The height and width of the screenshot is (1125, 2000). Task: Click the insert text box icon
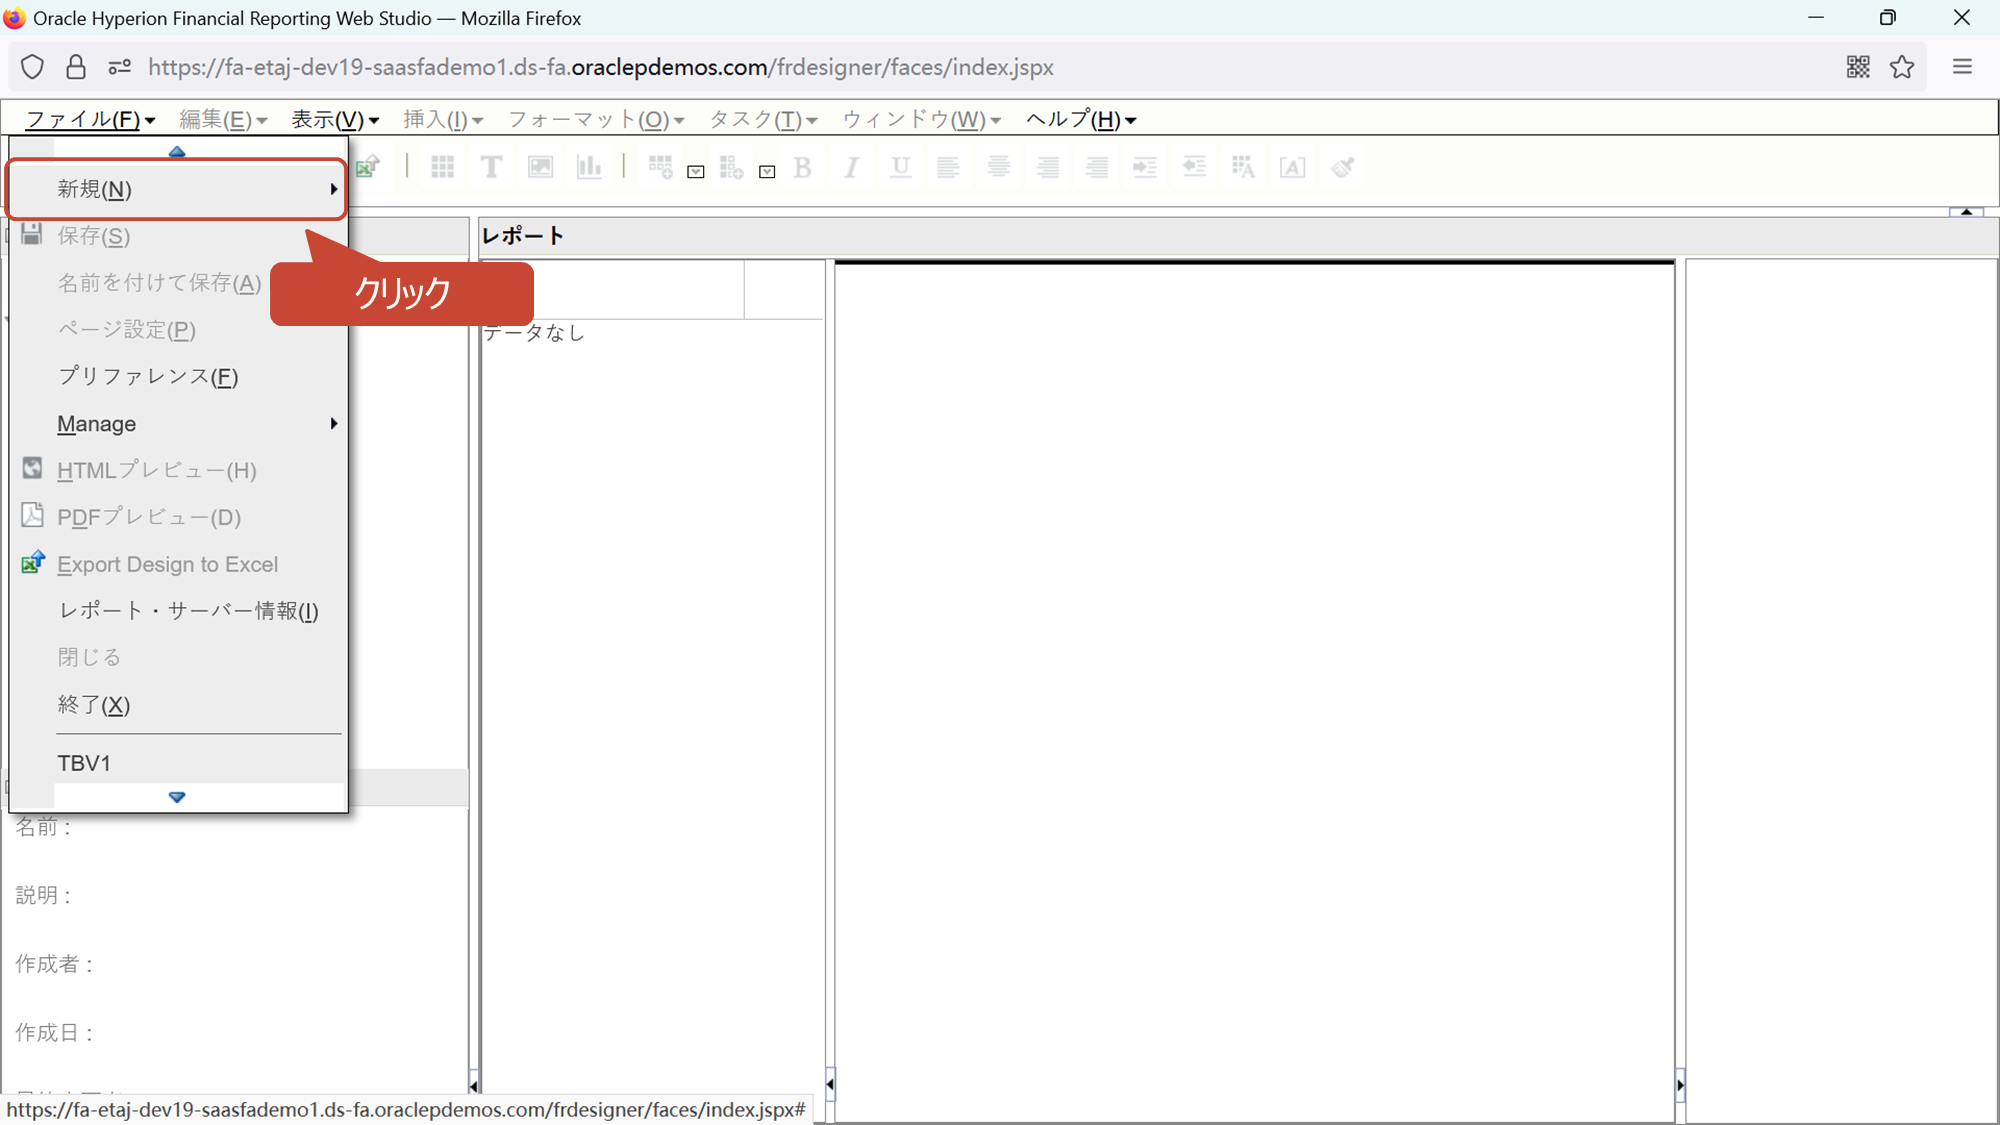(x=491, y=167)
